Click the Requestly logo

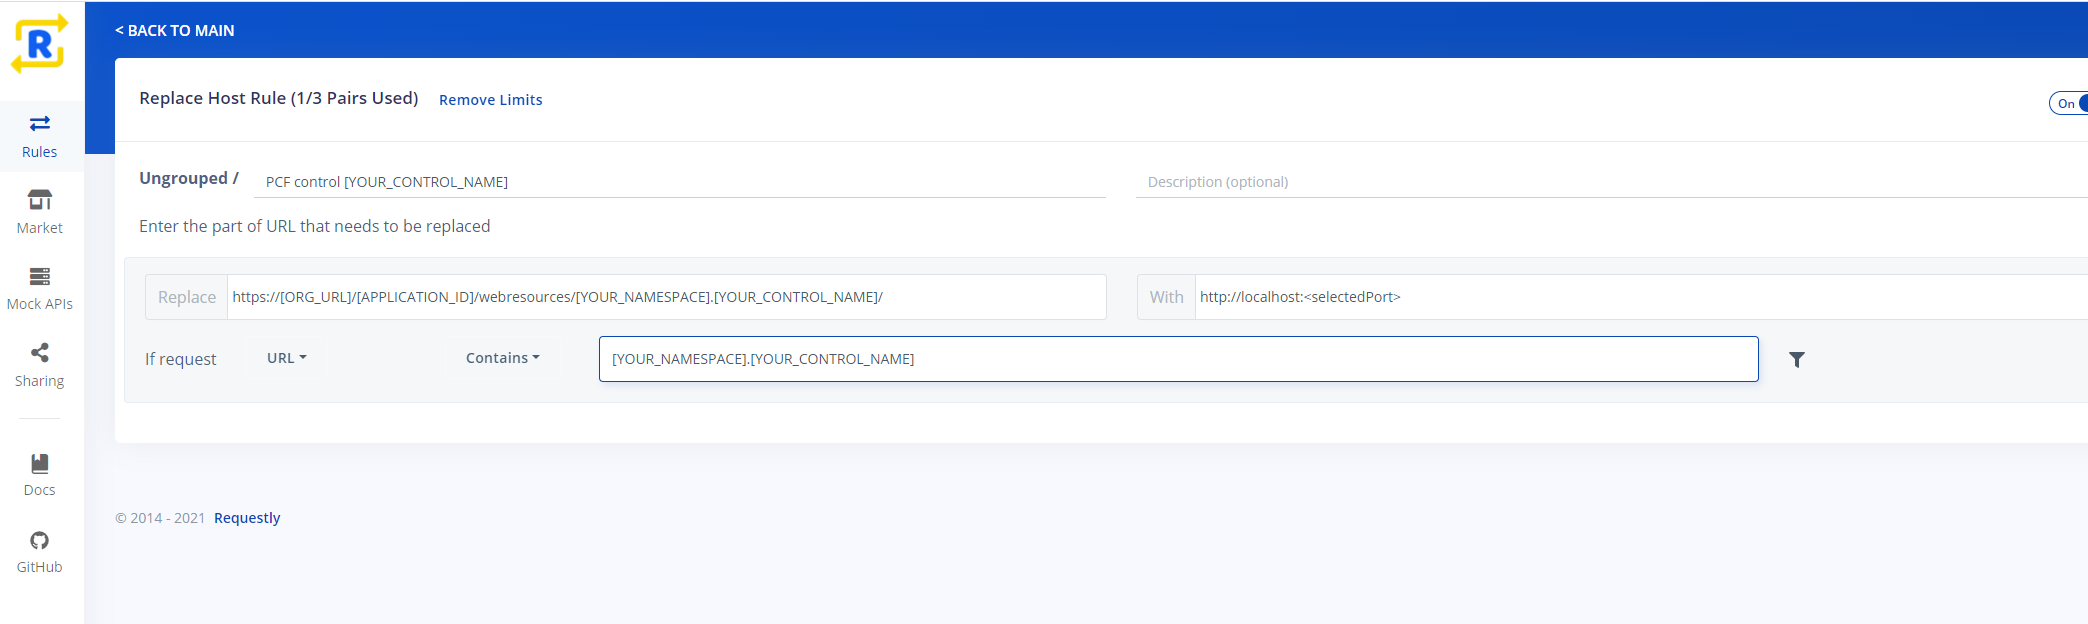39,44
